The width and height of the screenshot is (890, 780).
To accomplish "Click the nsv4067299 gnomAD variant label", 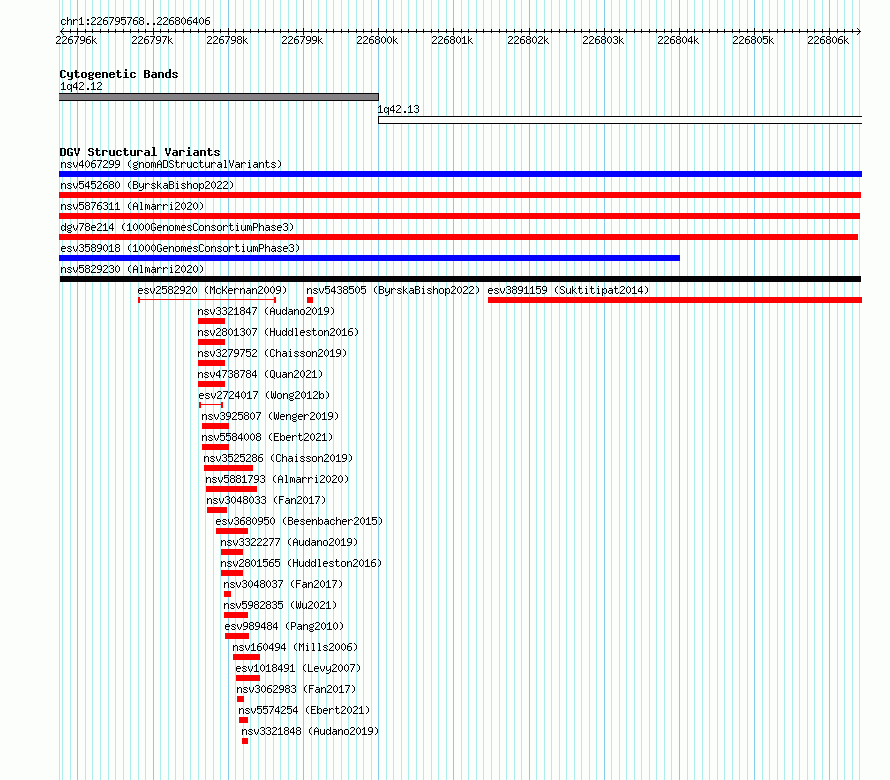I will tap(171, 164).
